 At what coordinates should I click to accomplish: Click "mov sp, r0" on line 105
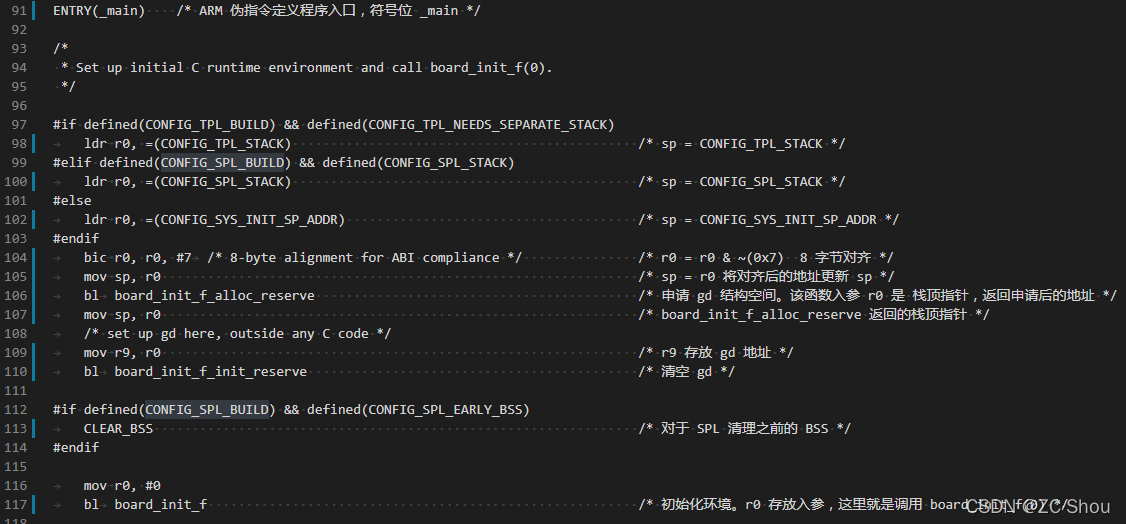[122, 276]
